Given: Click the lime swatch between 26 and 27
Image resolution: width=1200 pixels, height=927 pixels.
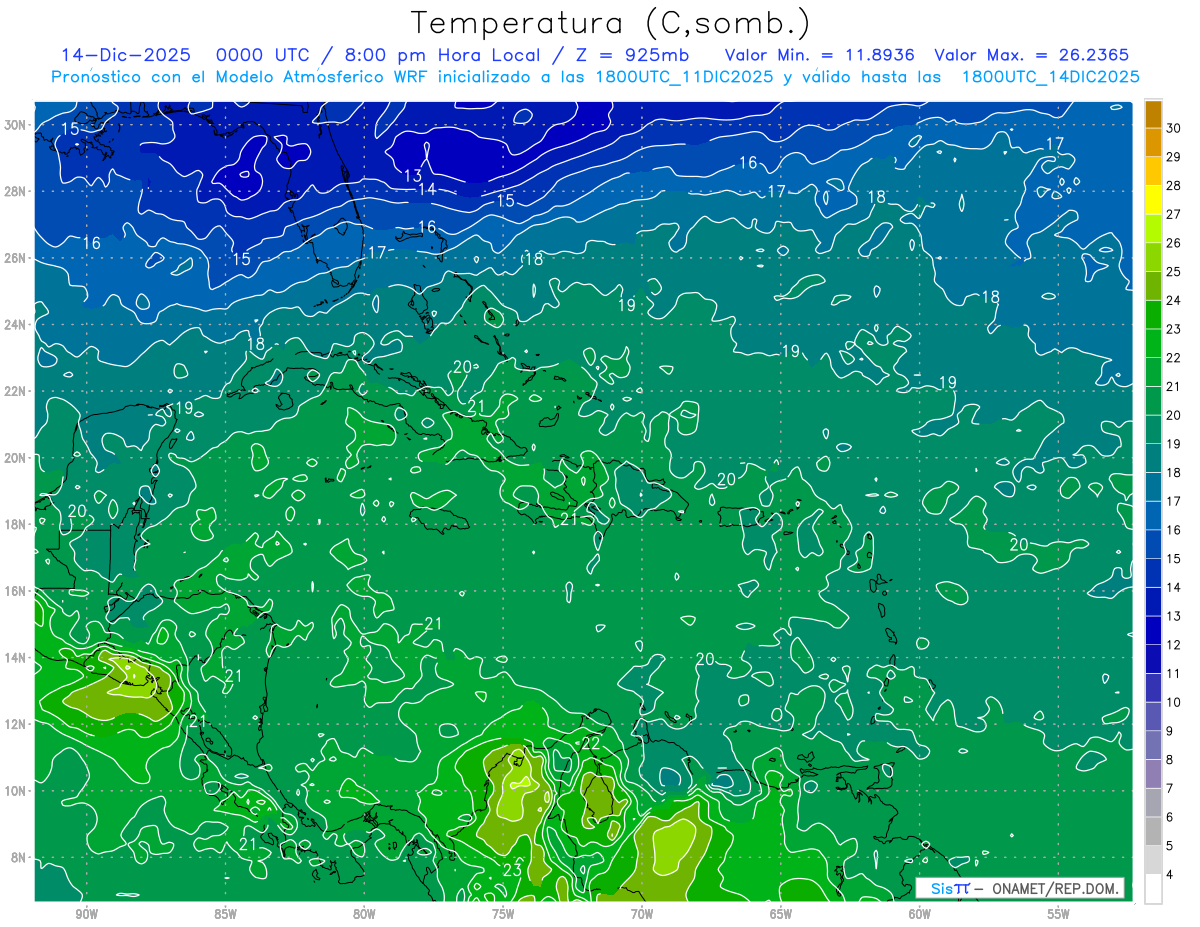Looking at the screenshot, I should click(x=1153, y=229).
